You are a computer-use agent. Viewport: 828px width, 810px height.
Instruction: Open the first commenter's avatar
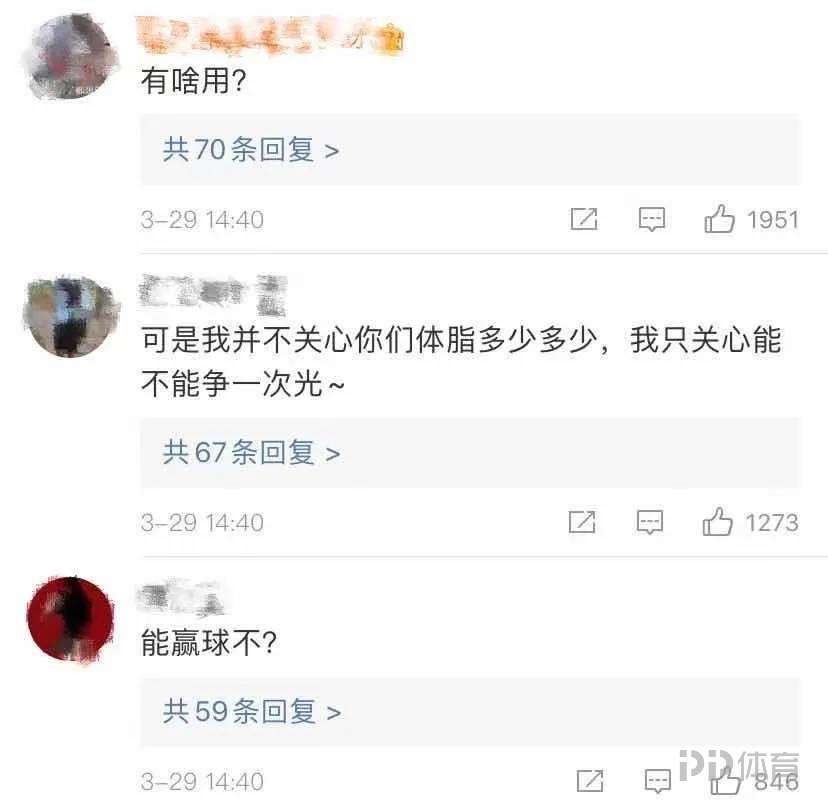tap(71, 57)
